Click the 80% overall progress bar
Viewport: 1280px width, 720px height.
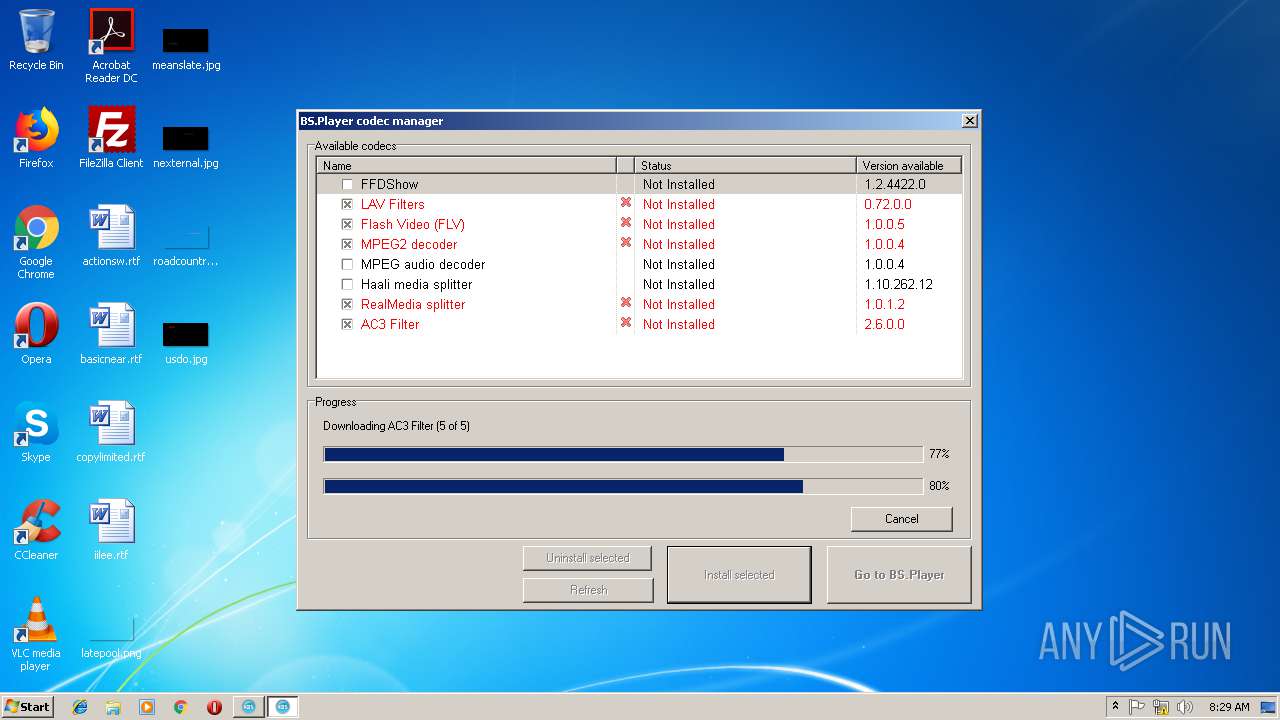622,487
